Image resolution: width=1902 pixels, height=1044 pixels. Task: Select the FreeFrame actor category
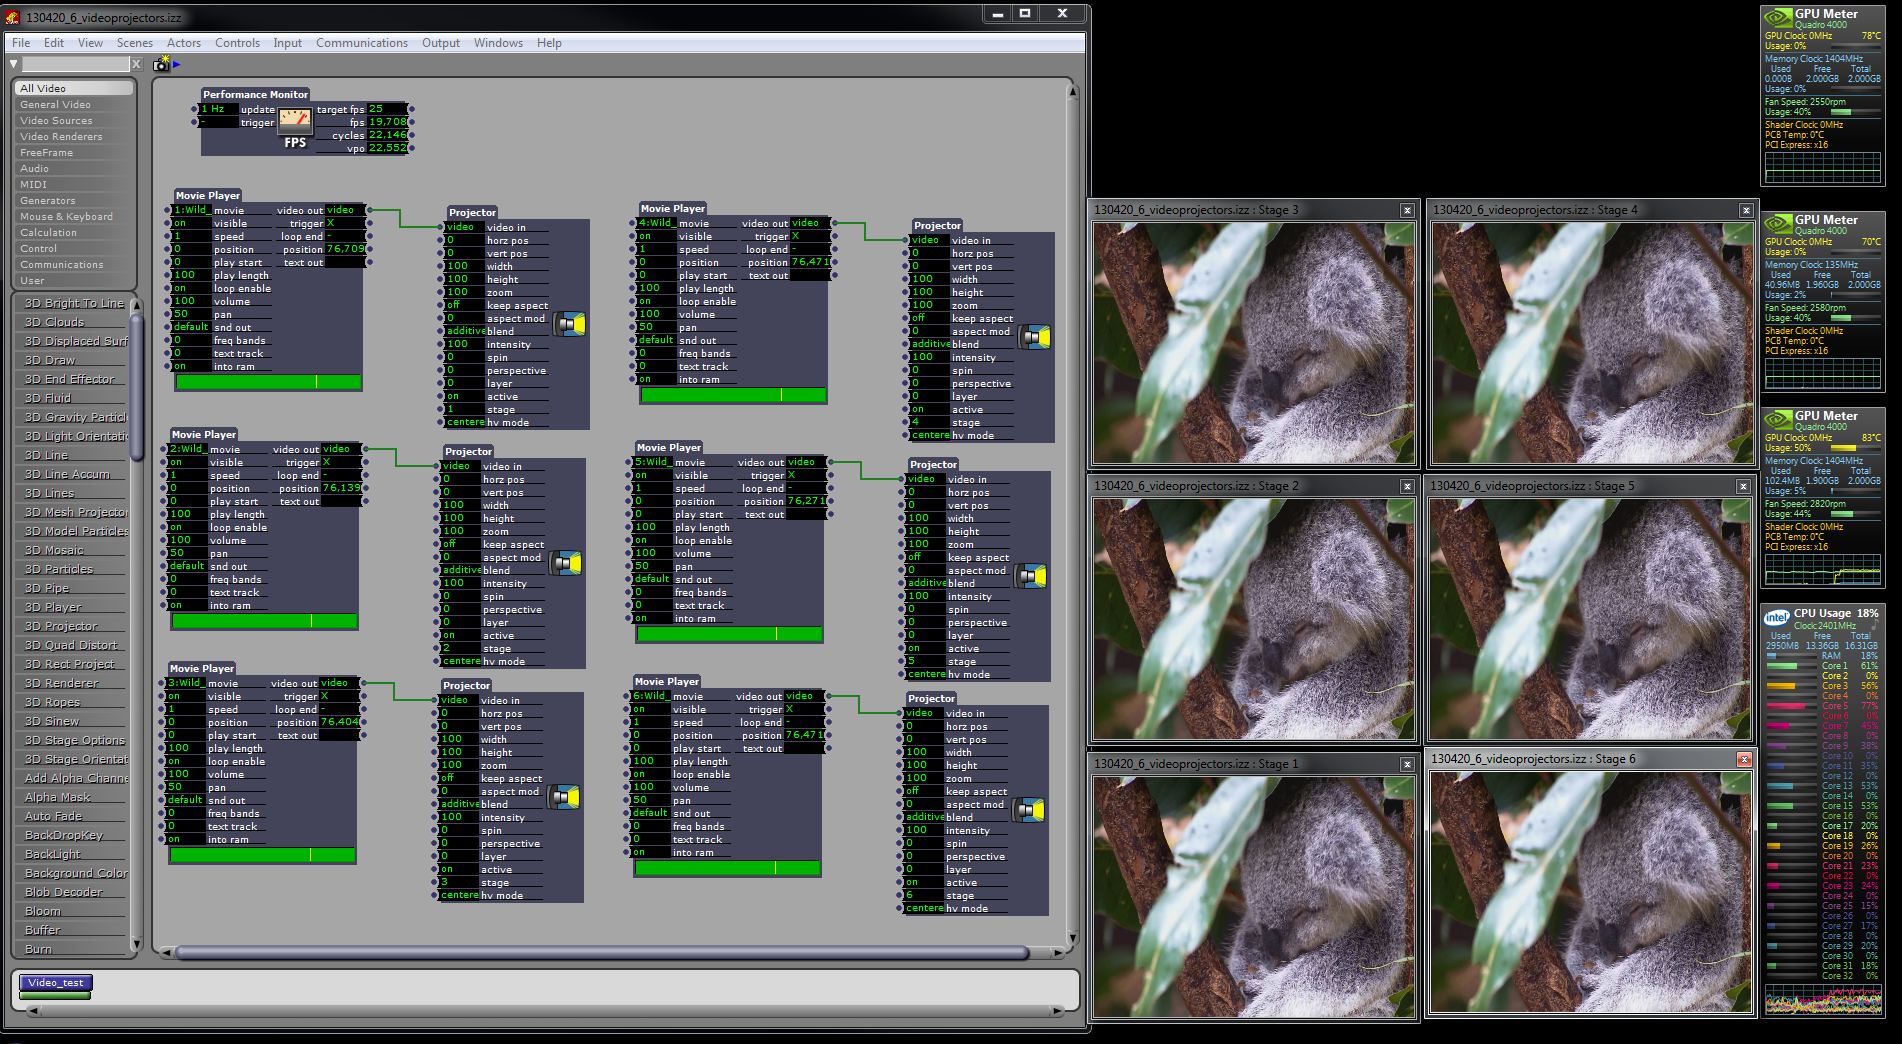(x=74, y=152)
